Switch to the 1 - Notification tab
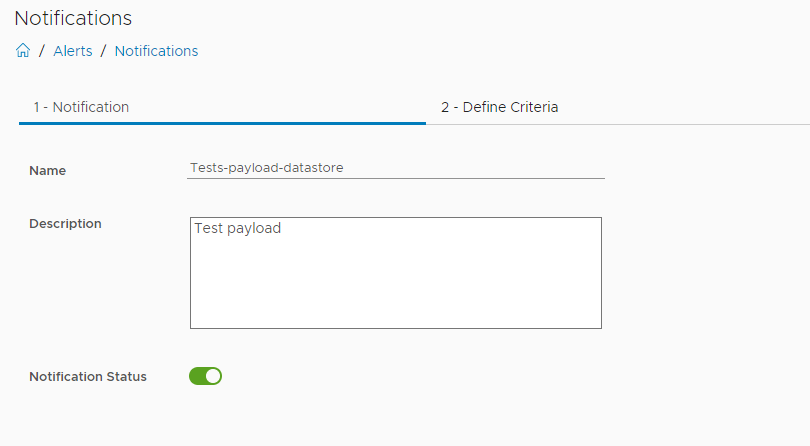 (81, 107)
